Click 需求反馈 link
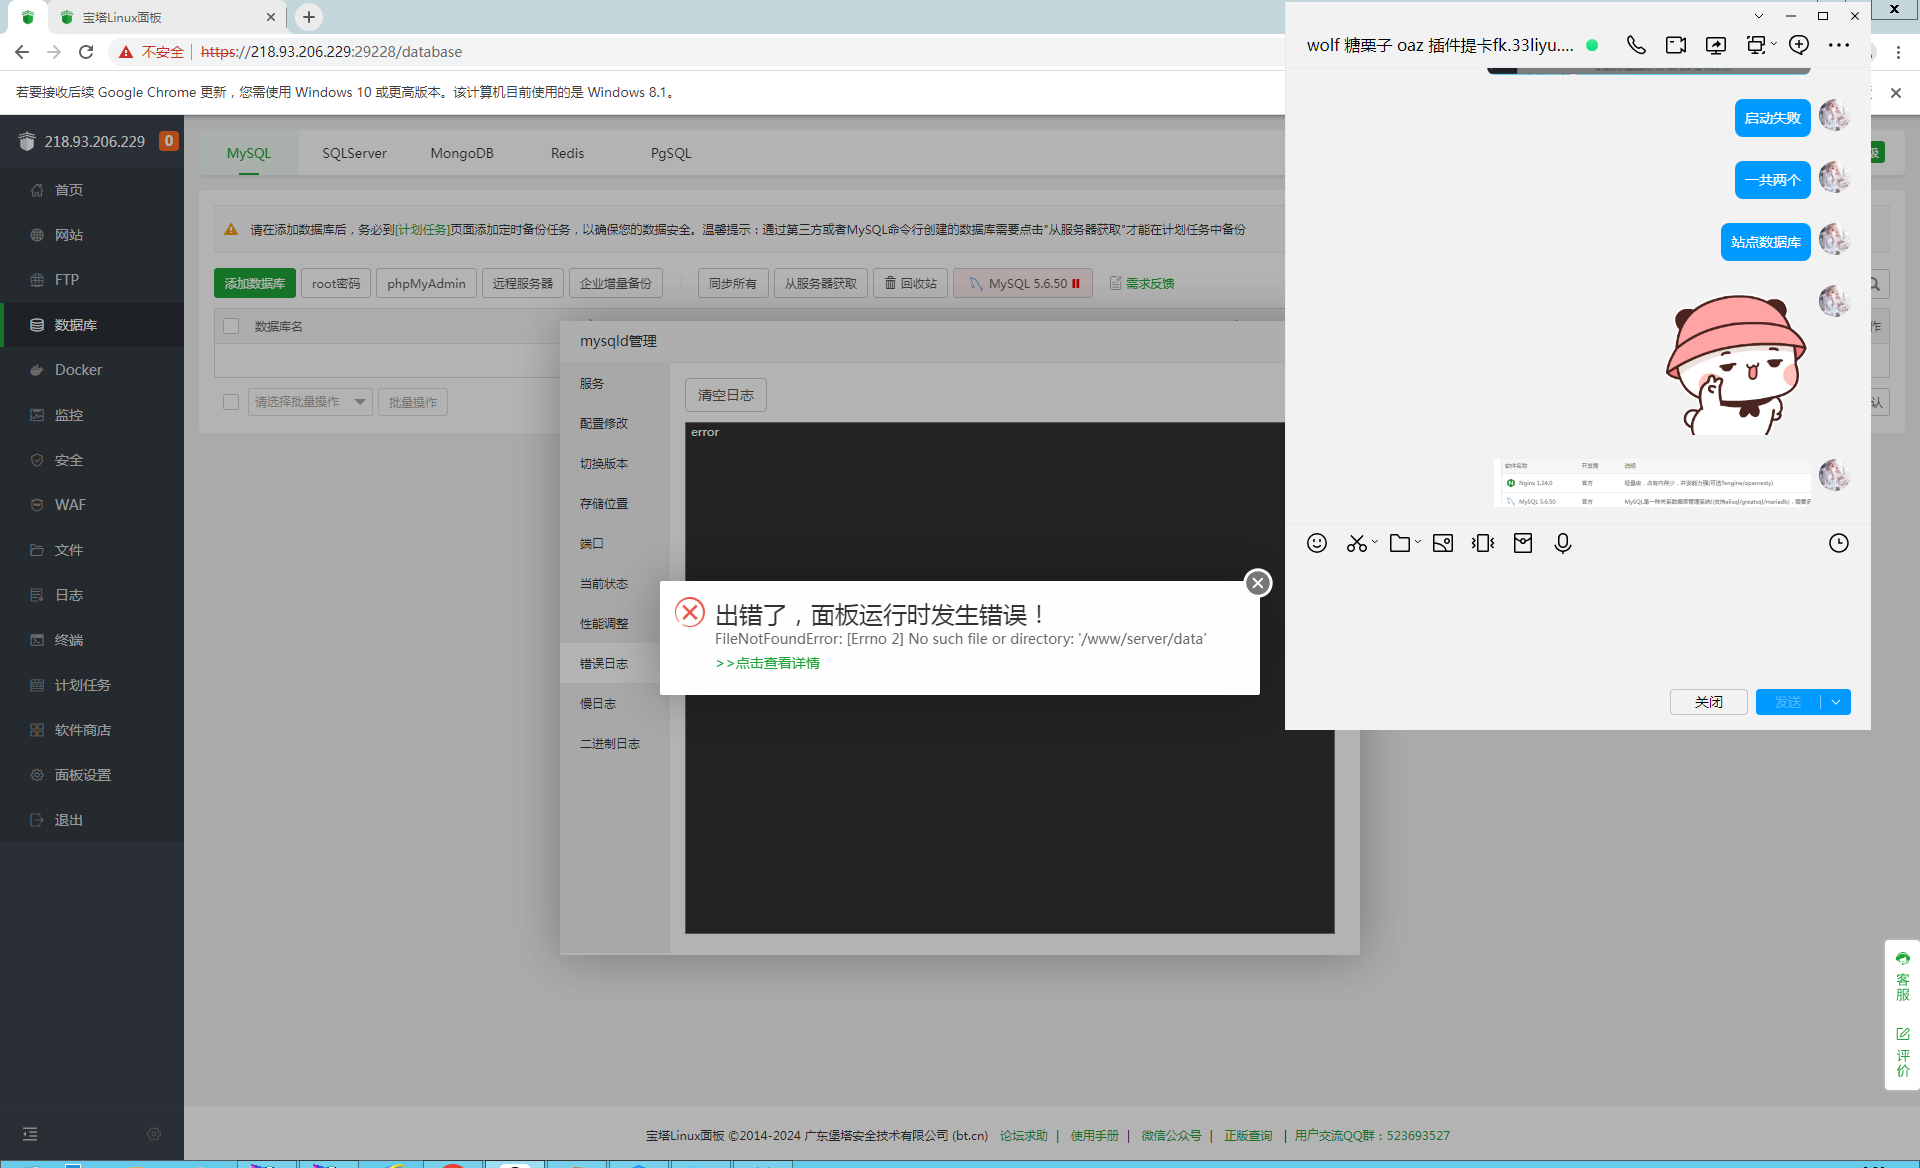 [1142, 284]
